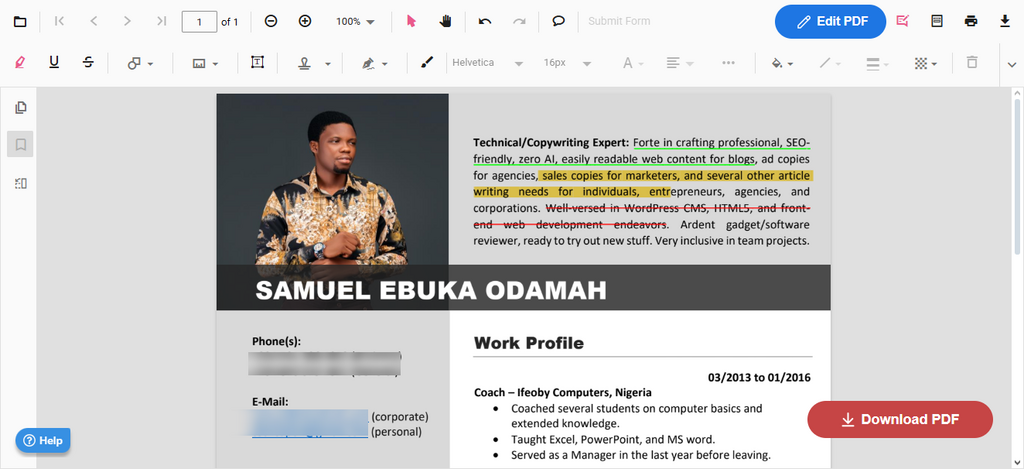
Task: Pick the ink brush drawing tool
Action: tap(427, 63)
